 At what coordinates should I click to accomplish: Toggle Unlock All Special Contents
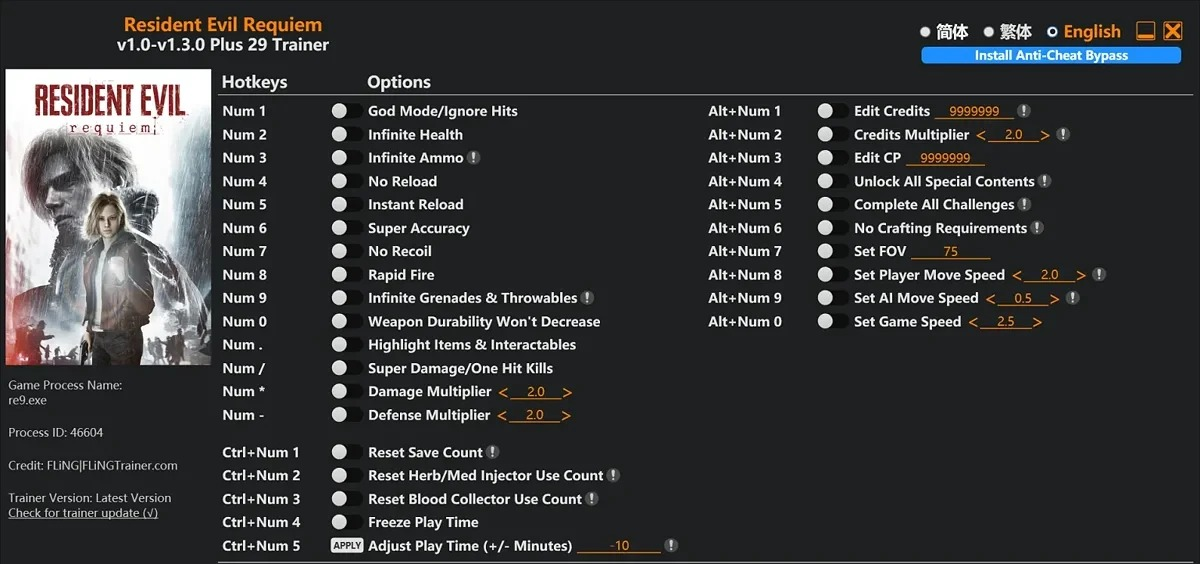point(832,181)
